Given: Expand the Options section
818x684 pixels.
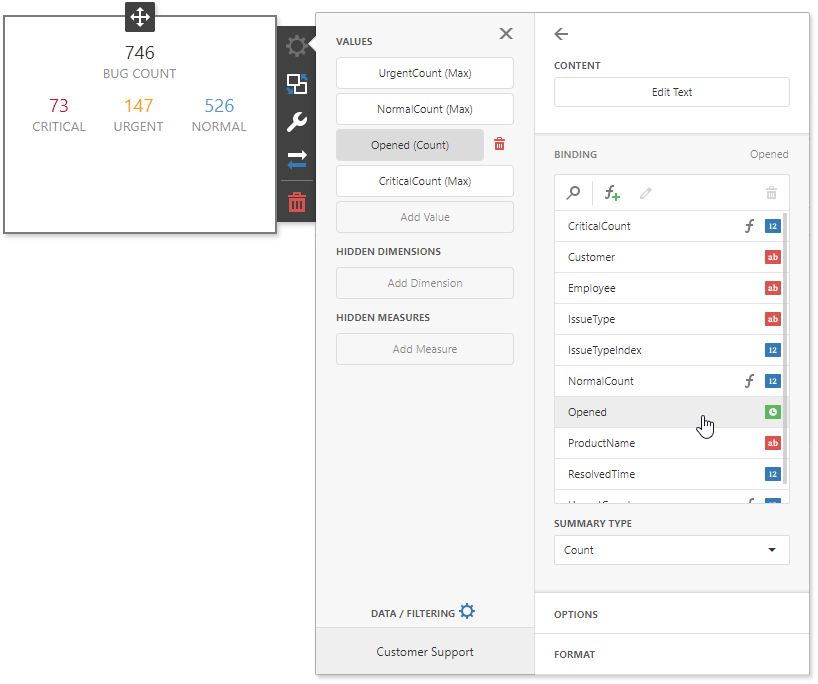Looking at the screenshot, I should (x=671, y=614).
